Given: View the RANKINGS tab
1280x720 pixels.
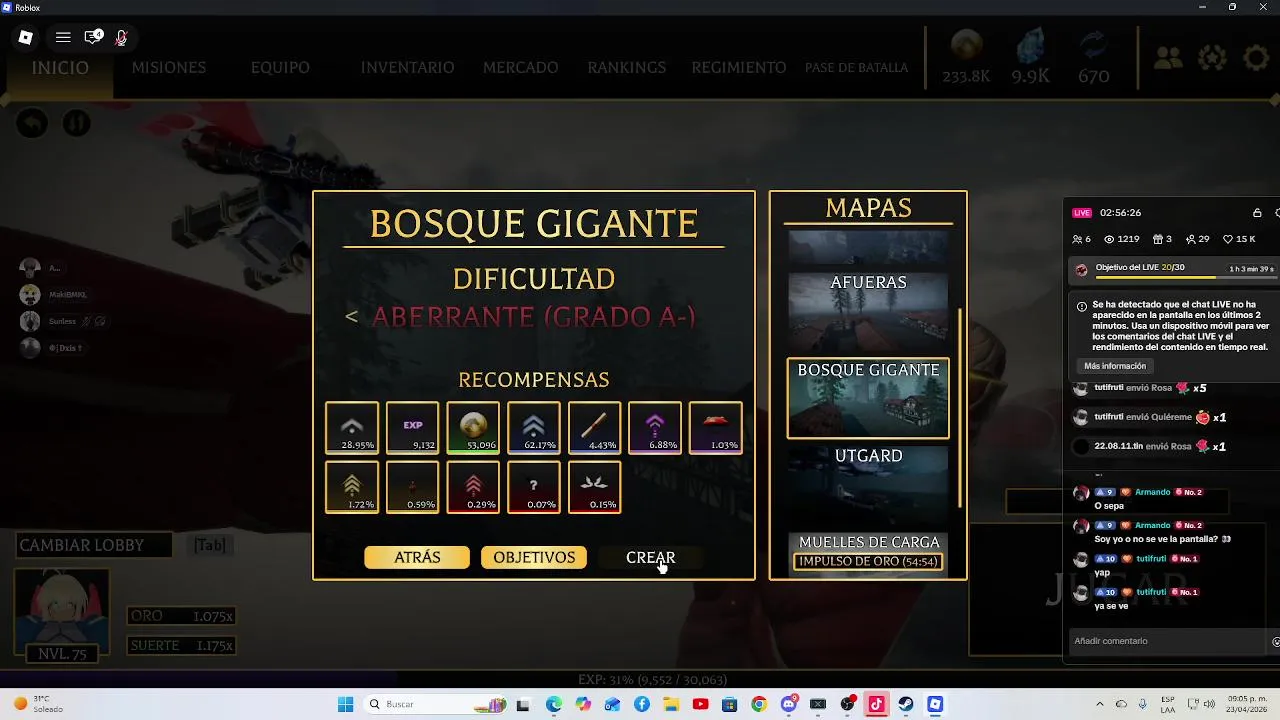Looking at the screenshot, I should tap(626, 68).
